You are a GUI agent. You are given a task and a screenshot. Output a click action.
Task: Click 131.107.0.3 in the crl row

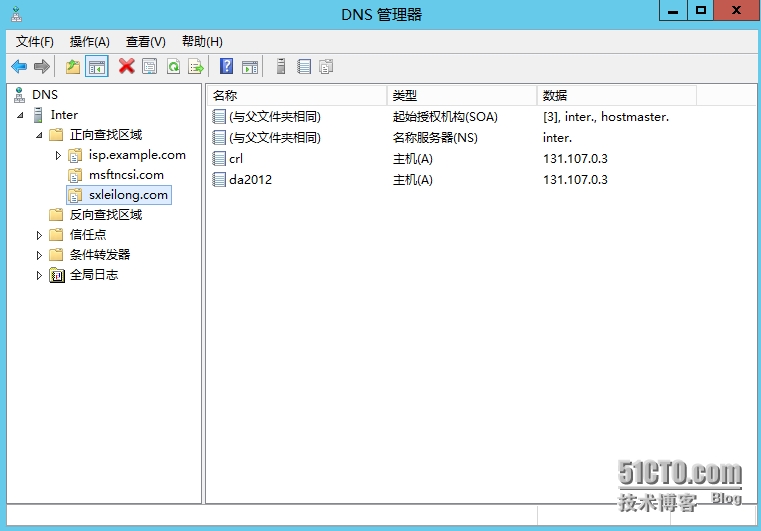tap(575, 159)
